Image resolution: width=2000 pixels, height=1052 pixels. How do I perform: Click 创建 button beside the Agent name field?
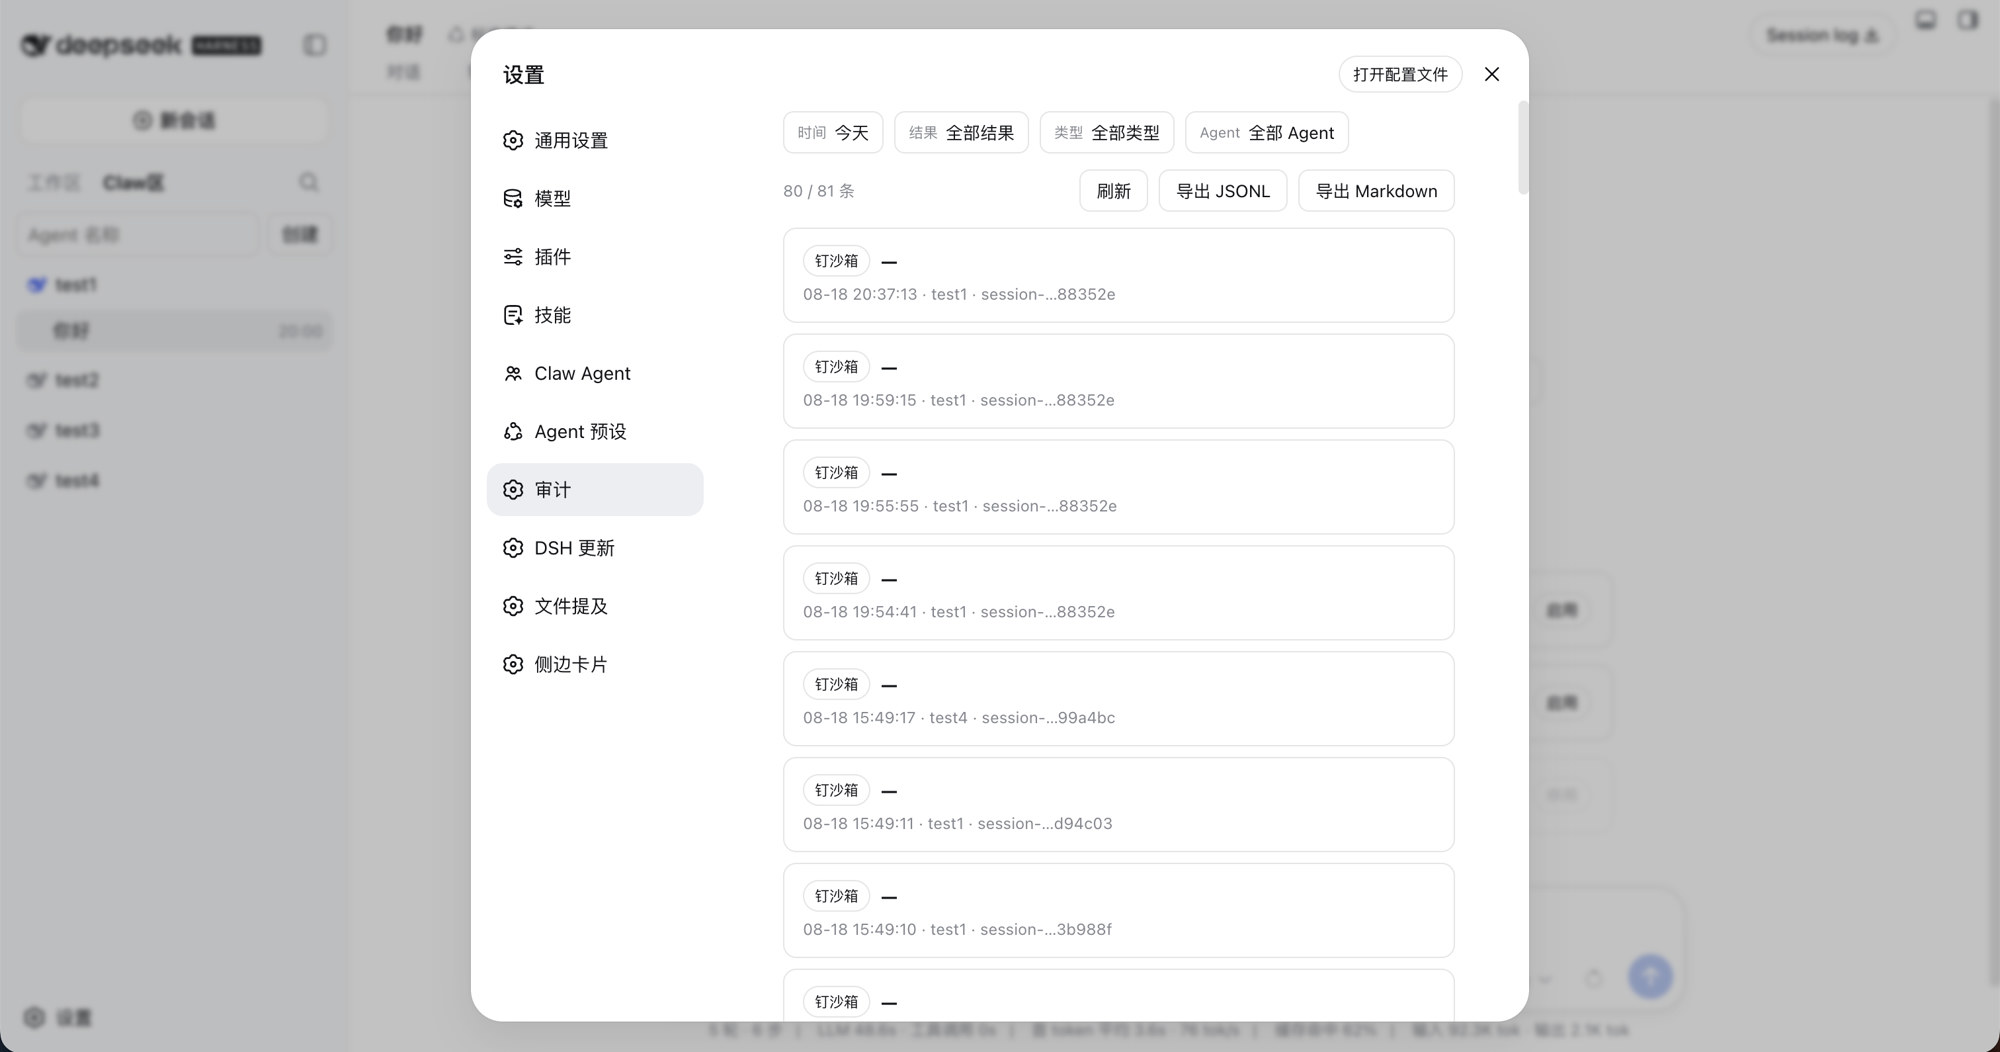[299, 235]
